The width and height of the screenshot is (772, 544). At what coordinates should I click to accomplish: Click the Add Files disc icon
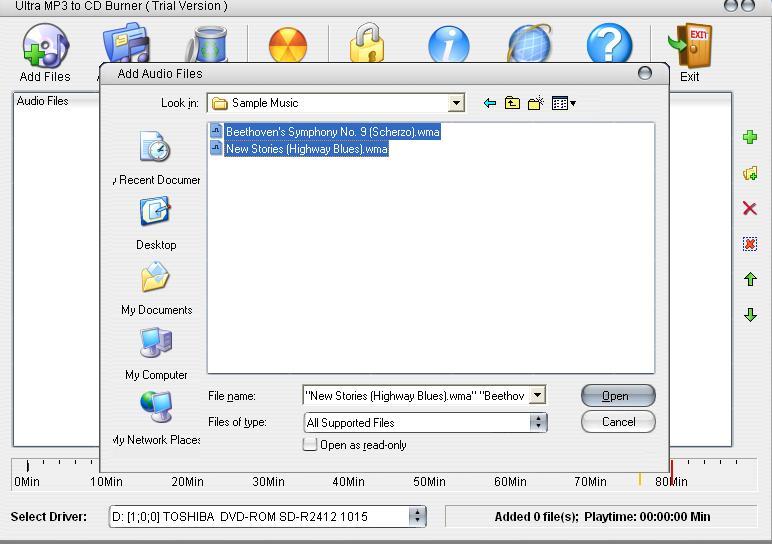[x=45, y=45]
